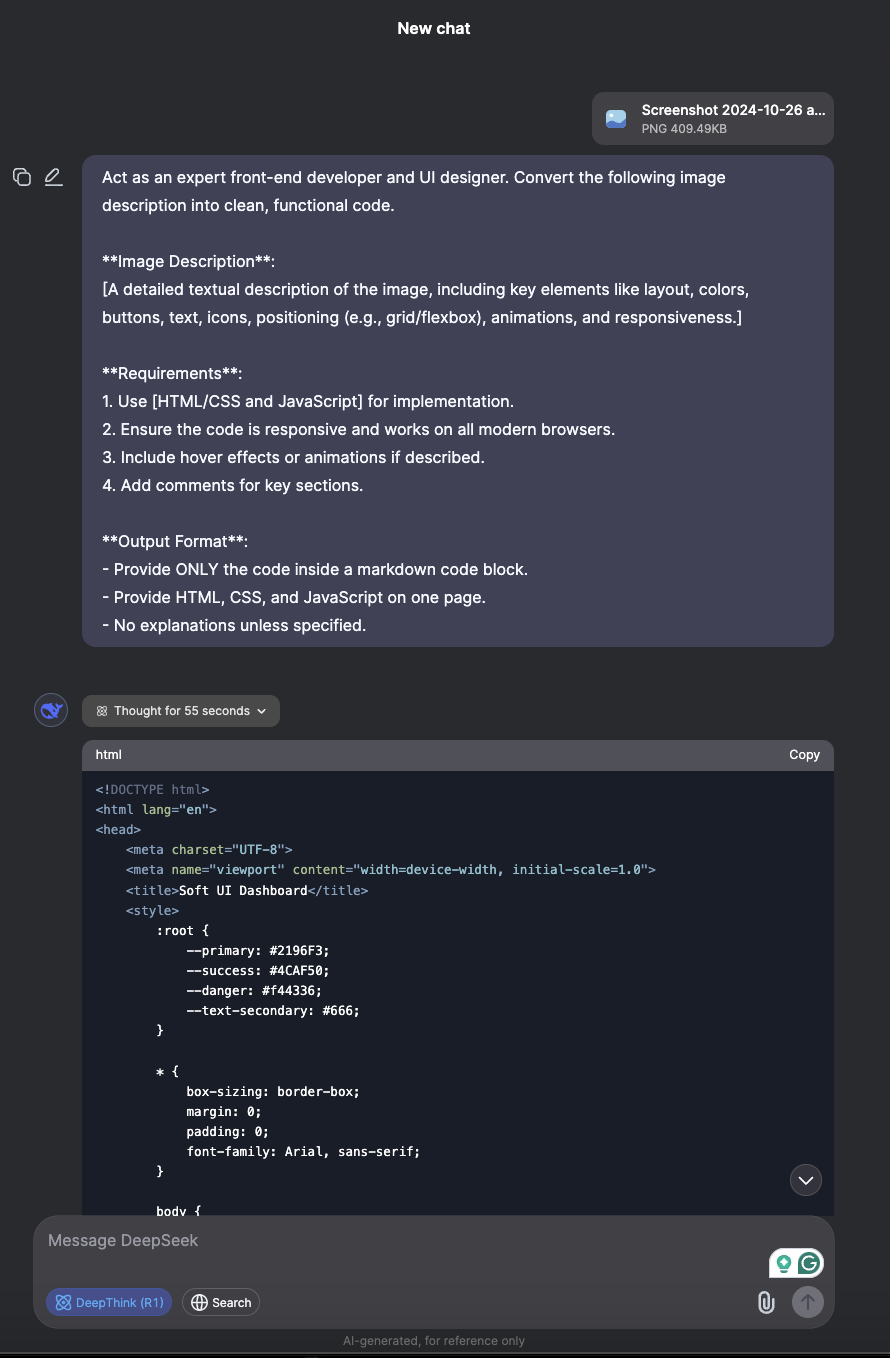Image resolution: width=890 pixels, height=1358 pixels.
Task: Click the paperclip attach file icon
Action: coord(765,1302)
